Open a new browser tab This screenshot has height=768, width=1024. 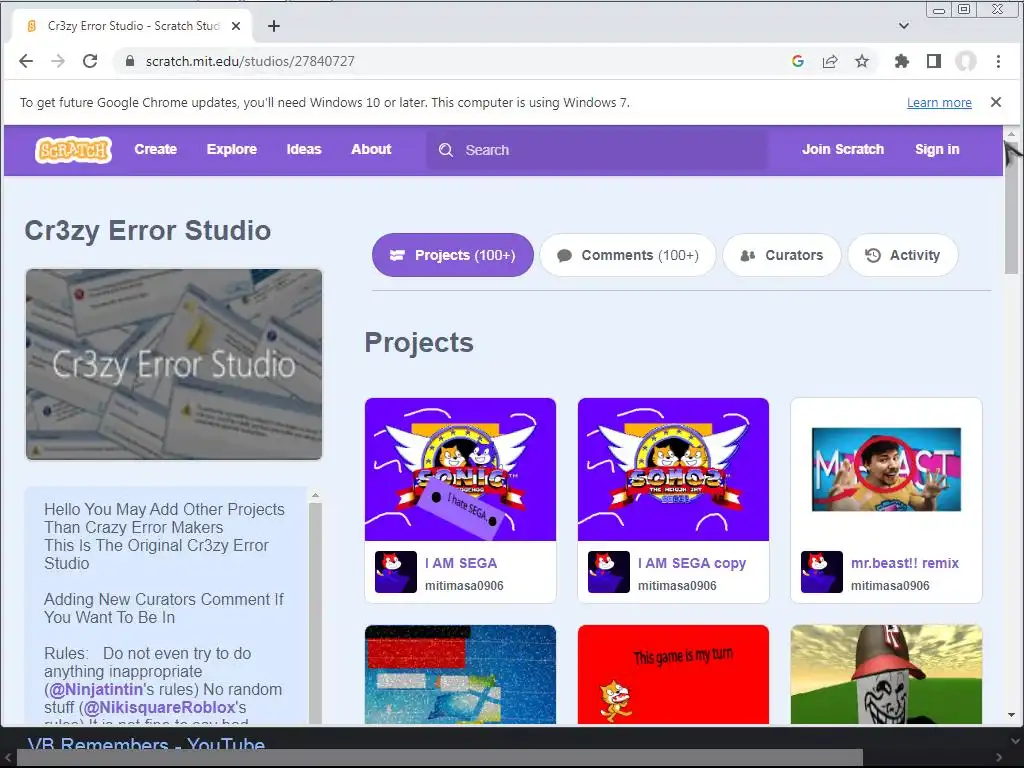click(274, 26)
